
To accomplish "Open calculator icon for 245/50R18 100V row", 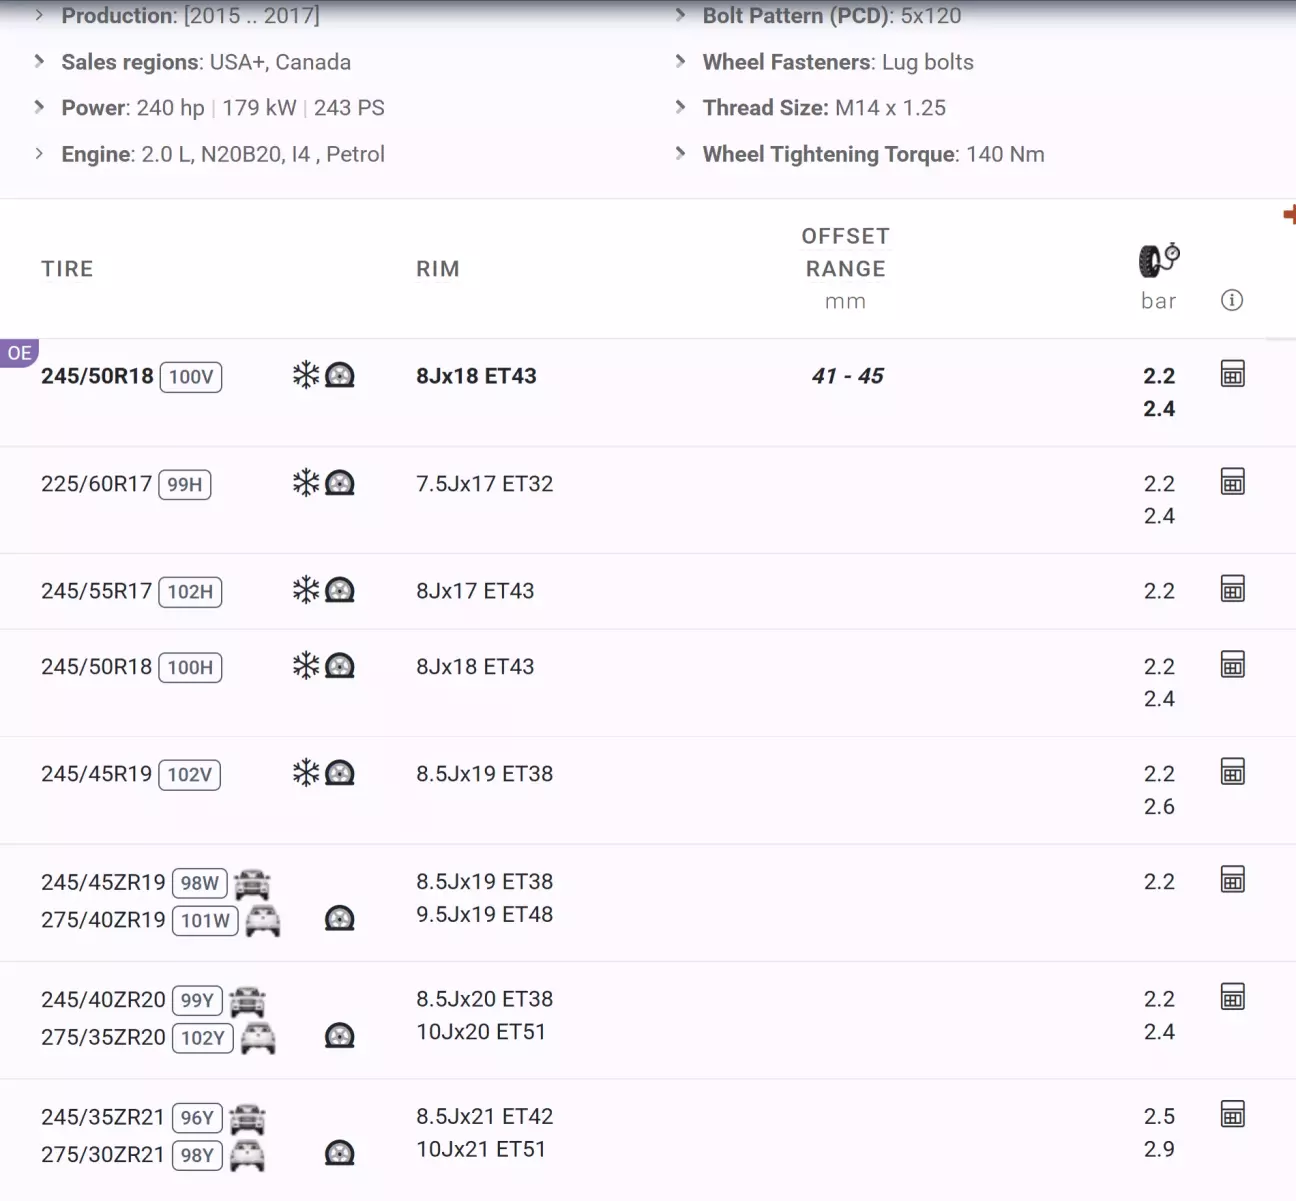I will (1232, 374).
